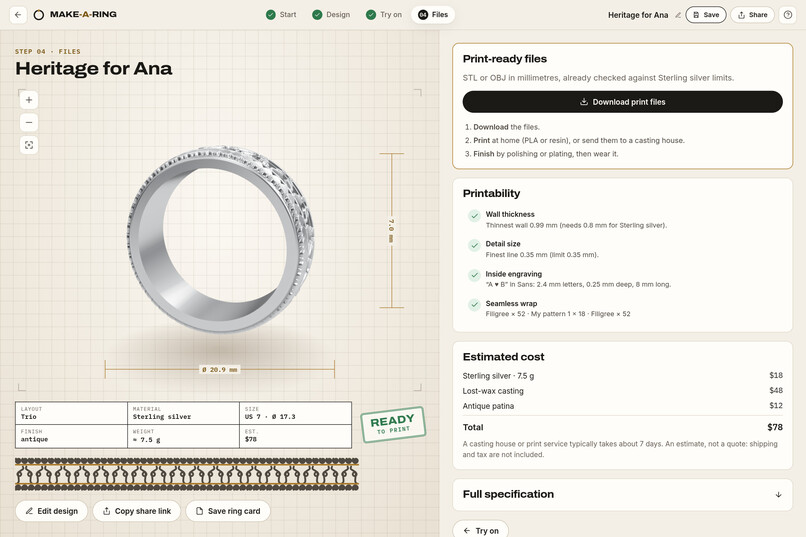This screenshot has width=806, height=537.
Task: Click the Full specification down arrow
Action: click(x=778, y=494)
